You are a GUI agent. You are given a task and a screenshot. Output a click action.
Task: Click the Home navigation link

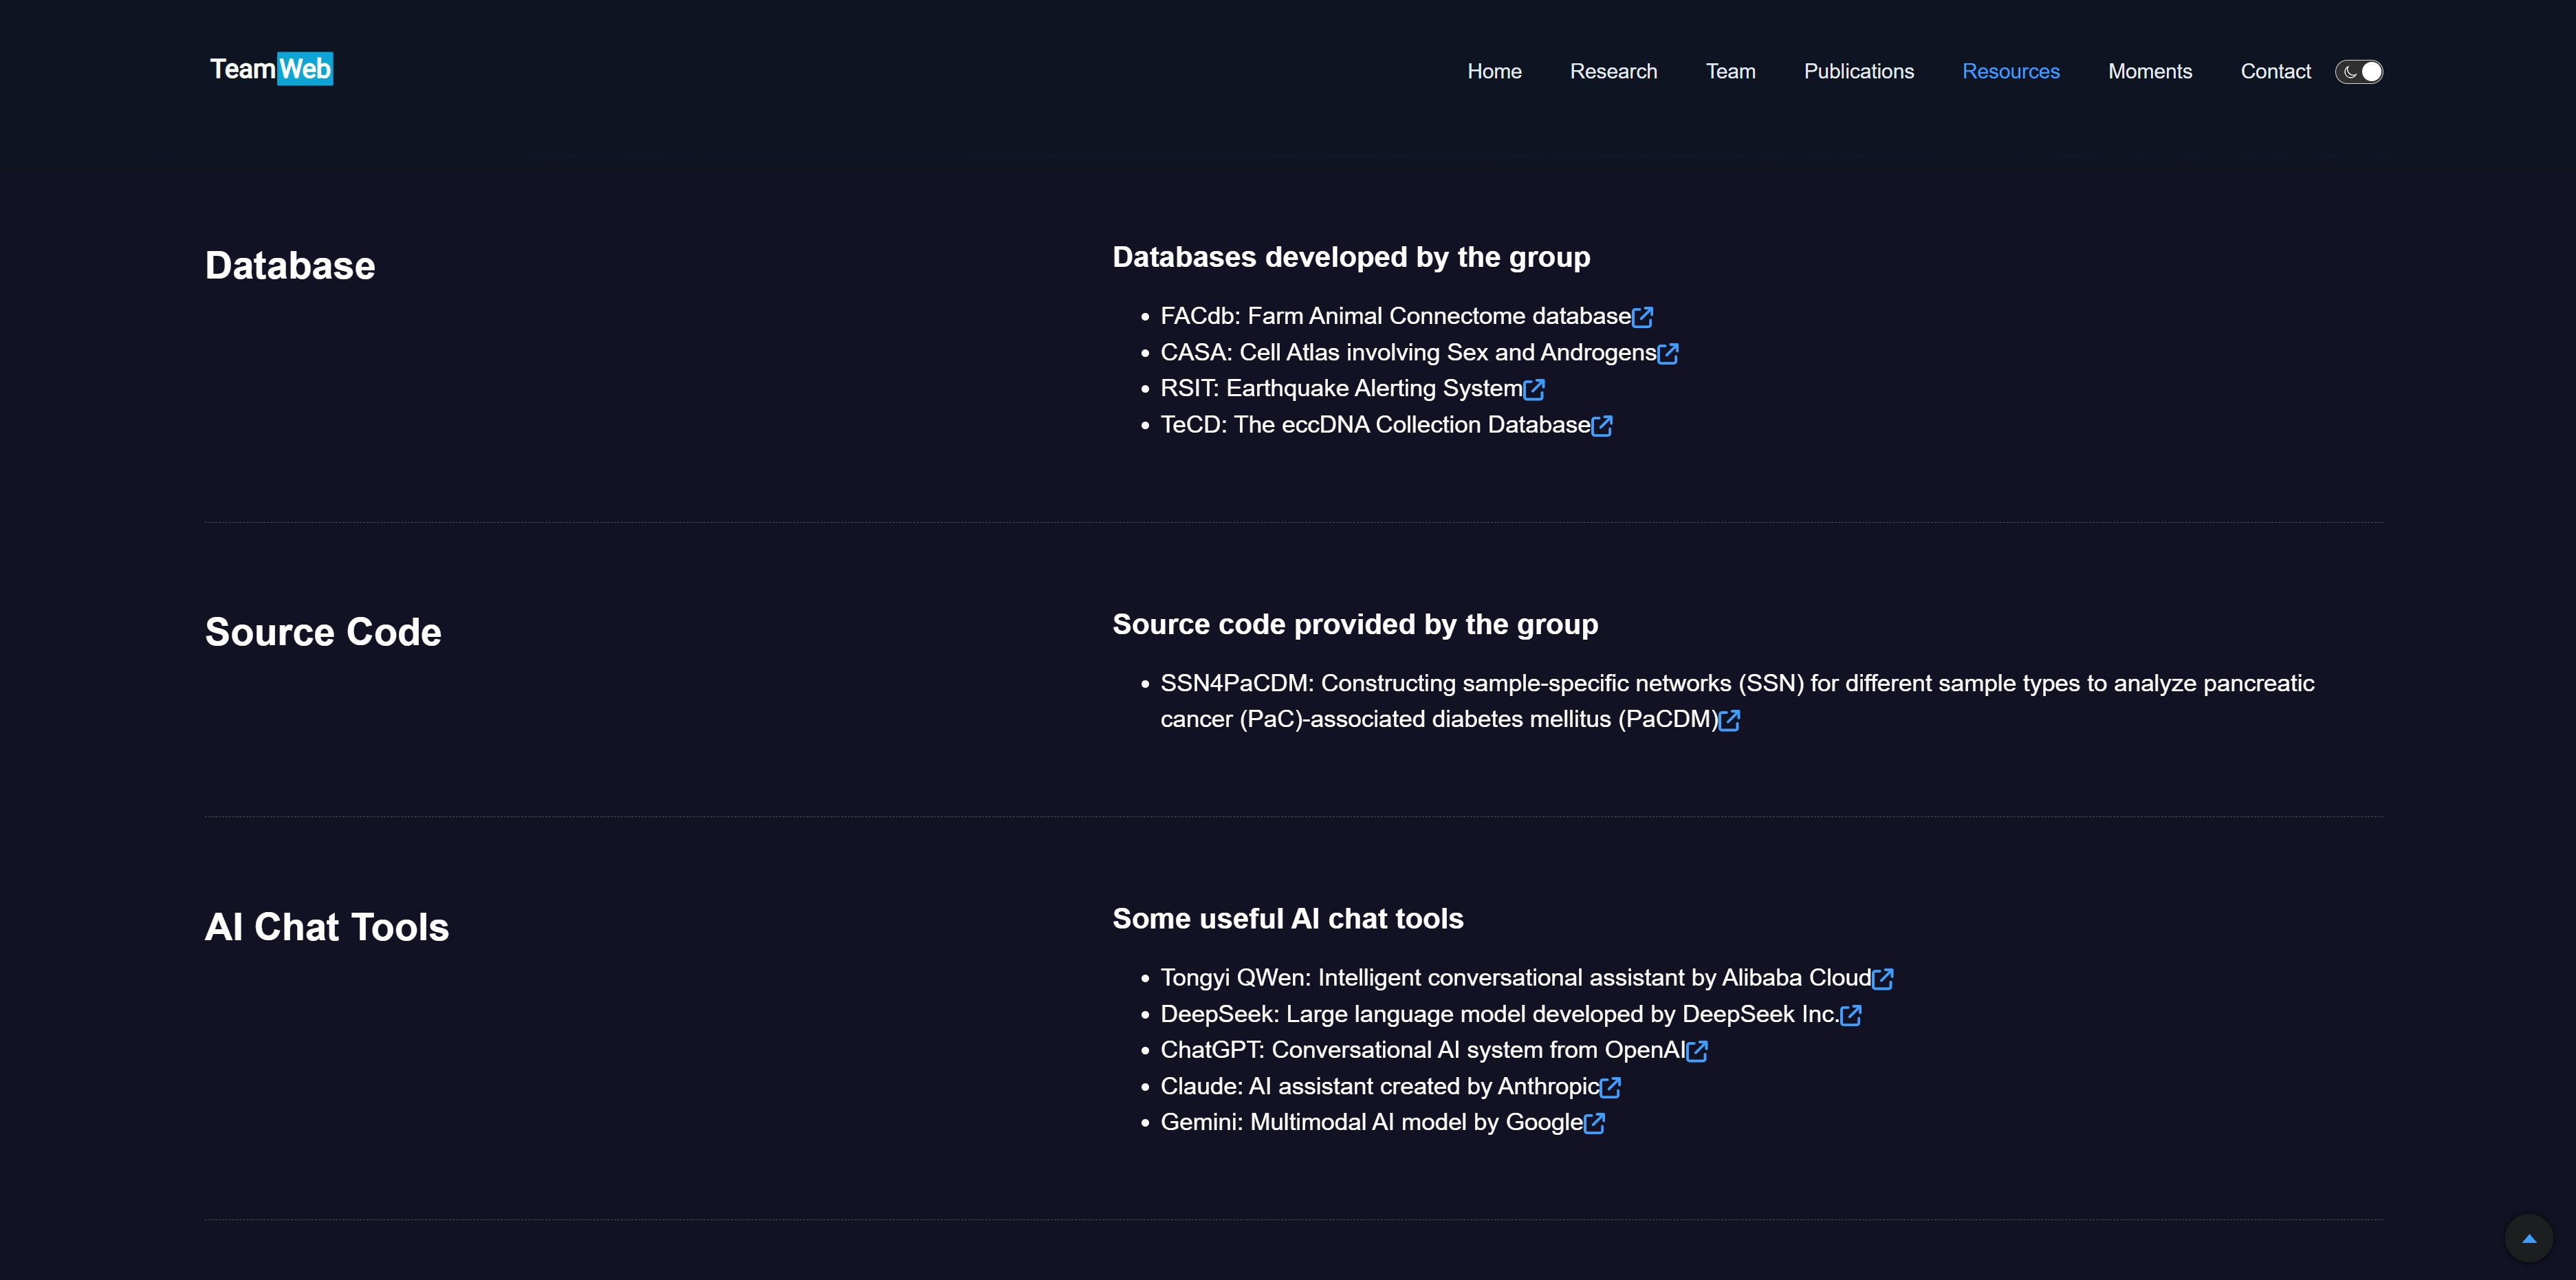pos(1494,71)
